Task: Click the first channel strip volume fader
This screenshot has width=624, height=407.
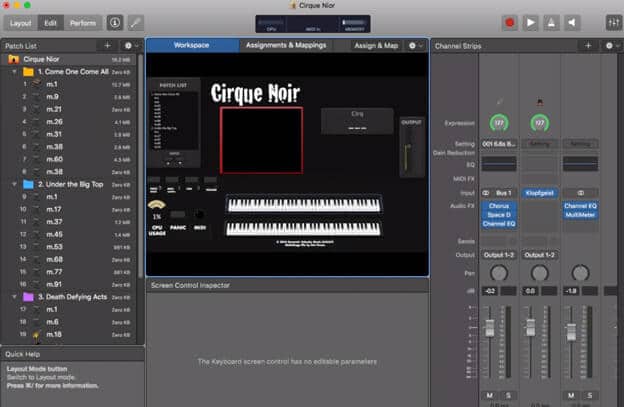Action: pos(490,328)
